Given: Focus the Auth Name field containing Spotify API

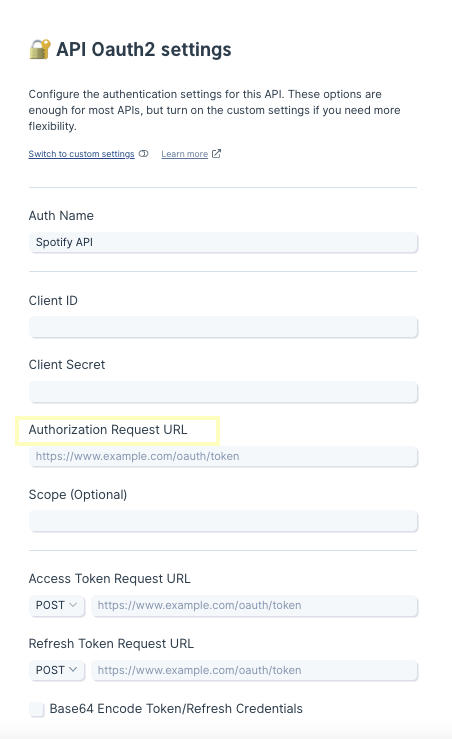Looking at the screenshot, I should coord(223,242).
